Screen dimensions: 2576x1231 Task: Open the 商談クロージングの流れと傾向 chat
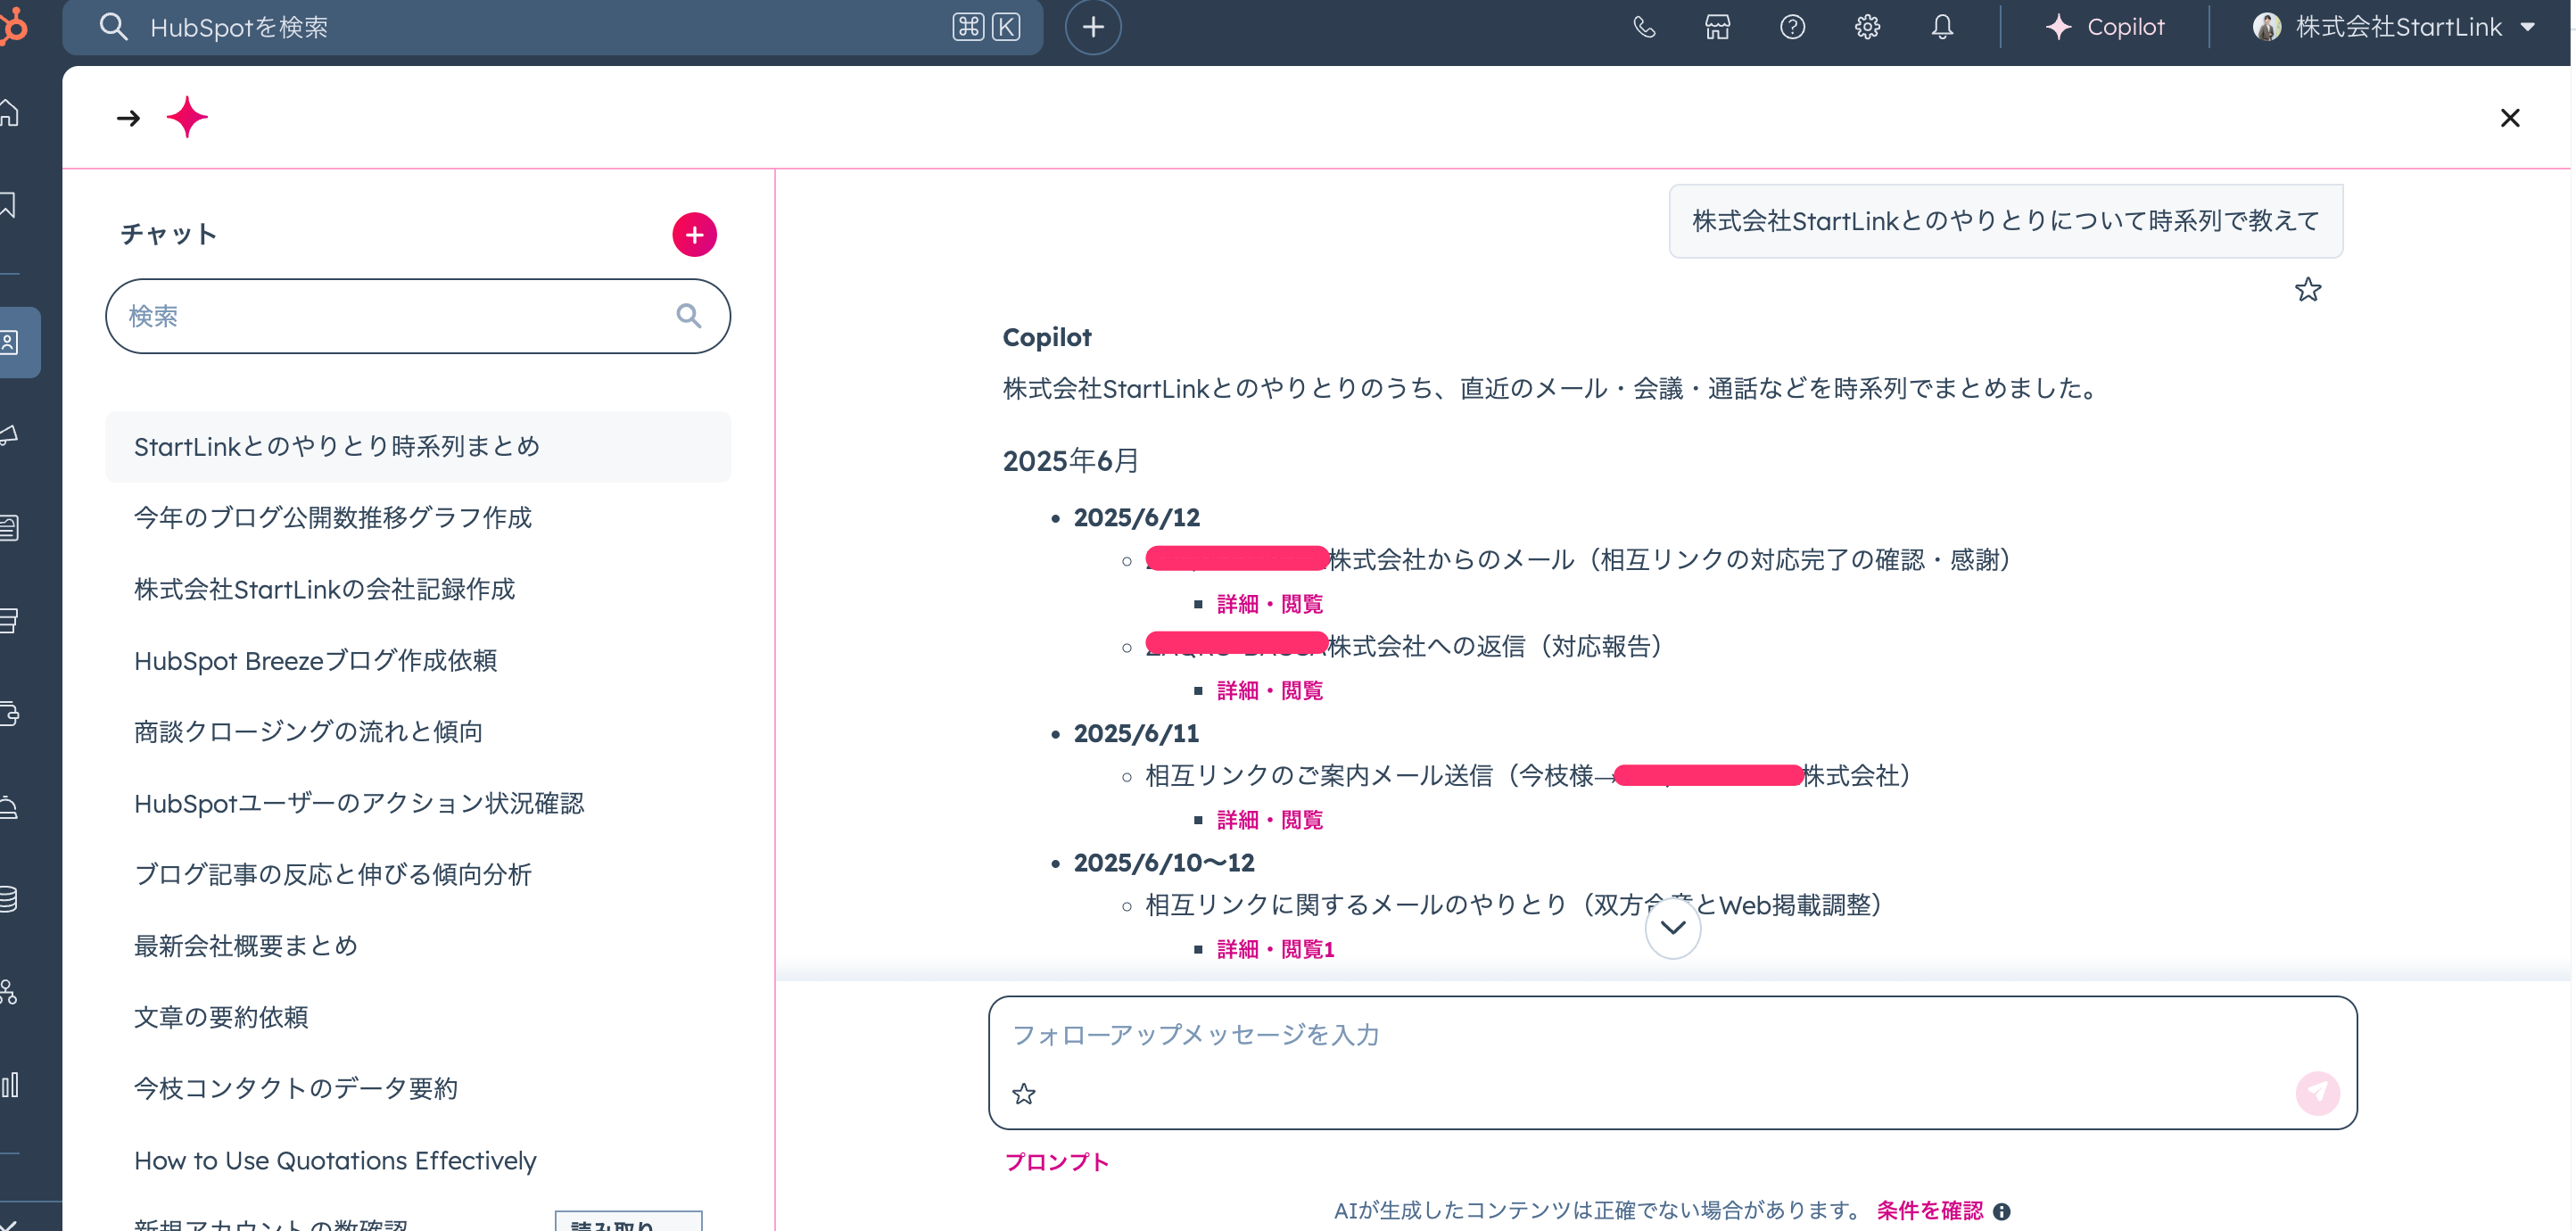tap(308, 732)
